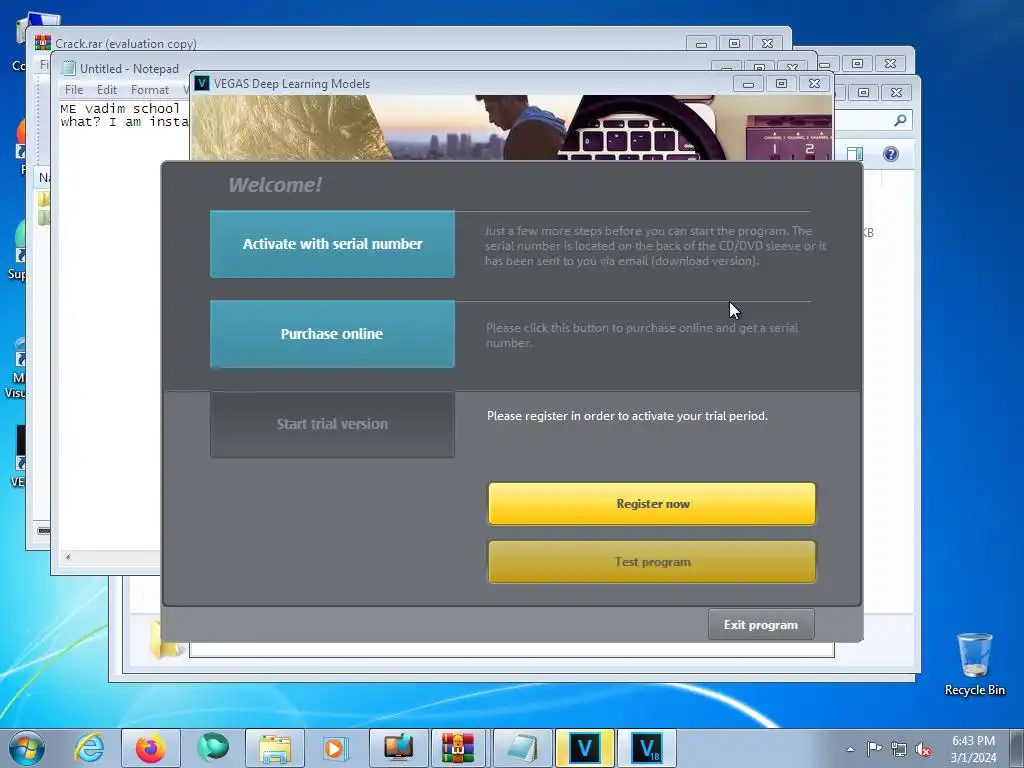1024x768 pixels.
Task: Toggle the Explorer preview pane icon
Action: click(x=855, y=154)
